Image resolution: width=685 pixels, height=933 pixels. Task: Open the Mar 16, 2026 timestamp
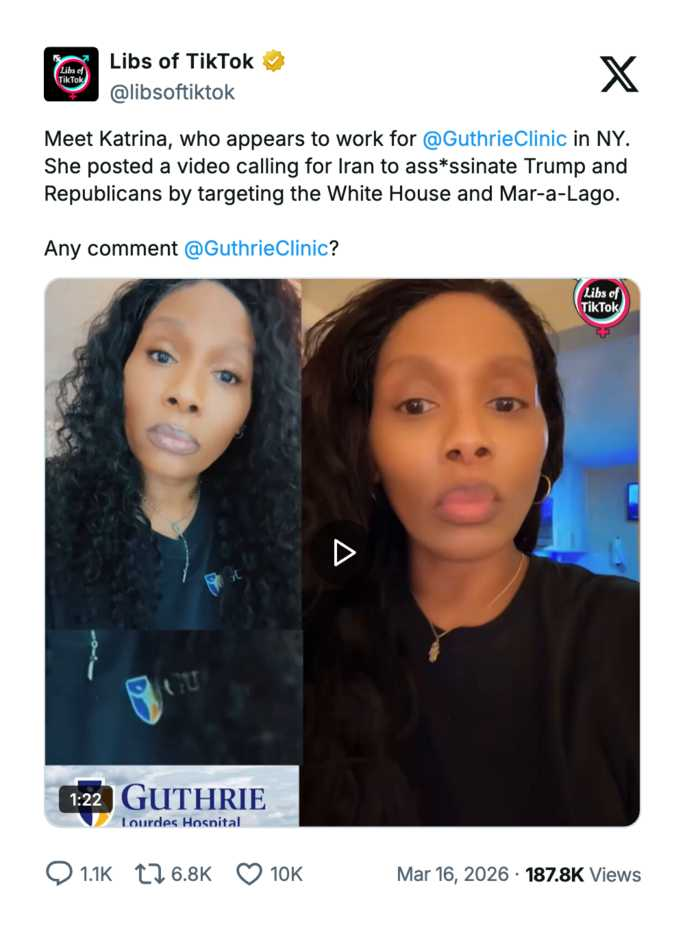[453, 874]
